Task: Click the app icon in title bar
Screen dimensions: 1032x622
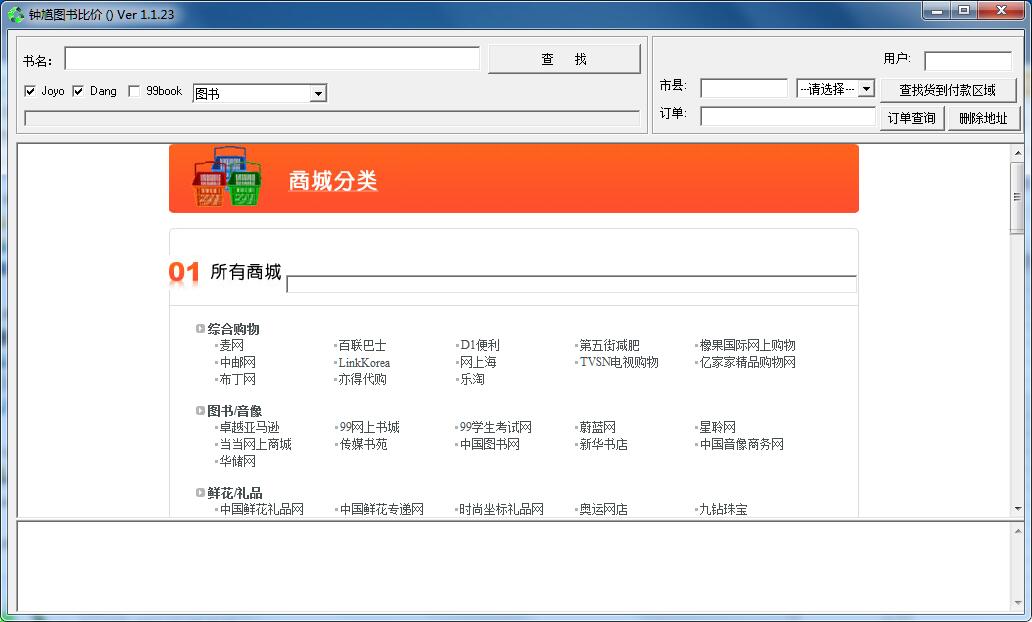Action: [16, 14]
